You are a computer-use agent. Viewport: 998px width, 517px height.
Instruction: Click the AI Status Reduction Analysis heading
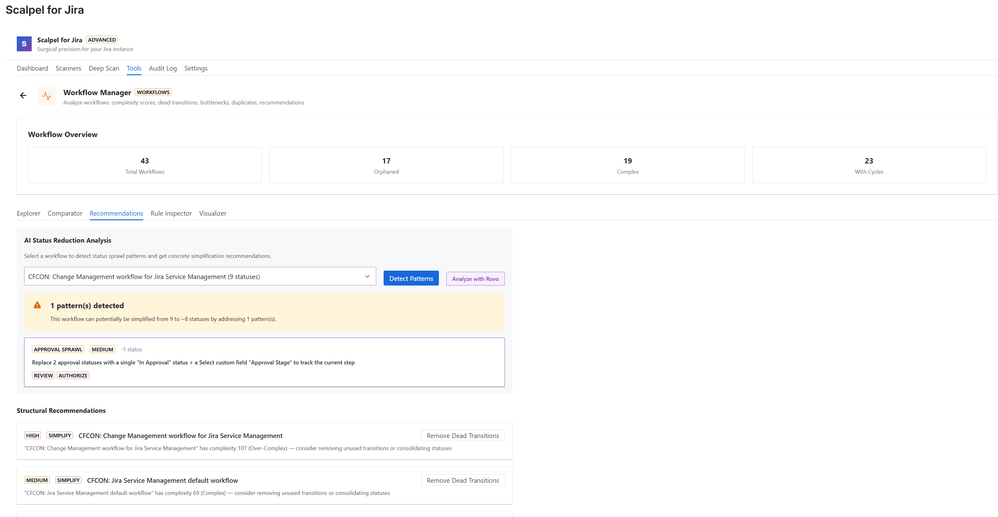[67, 240]
